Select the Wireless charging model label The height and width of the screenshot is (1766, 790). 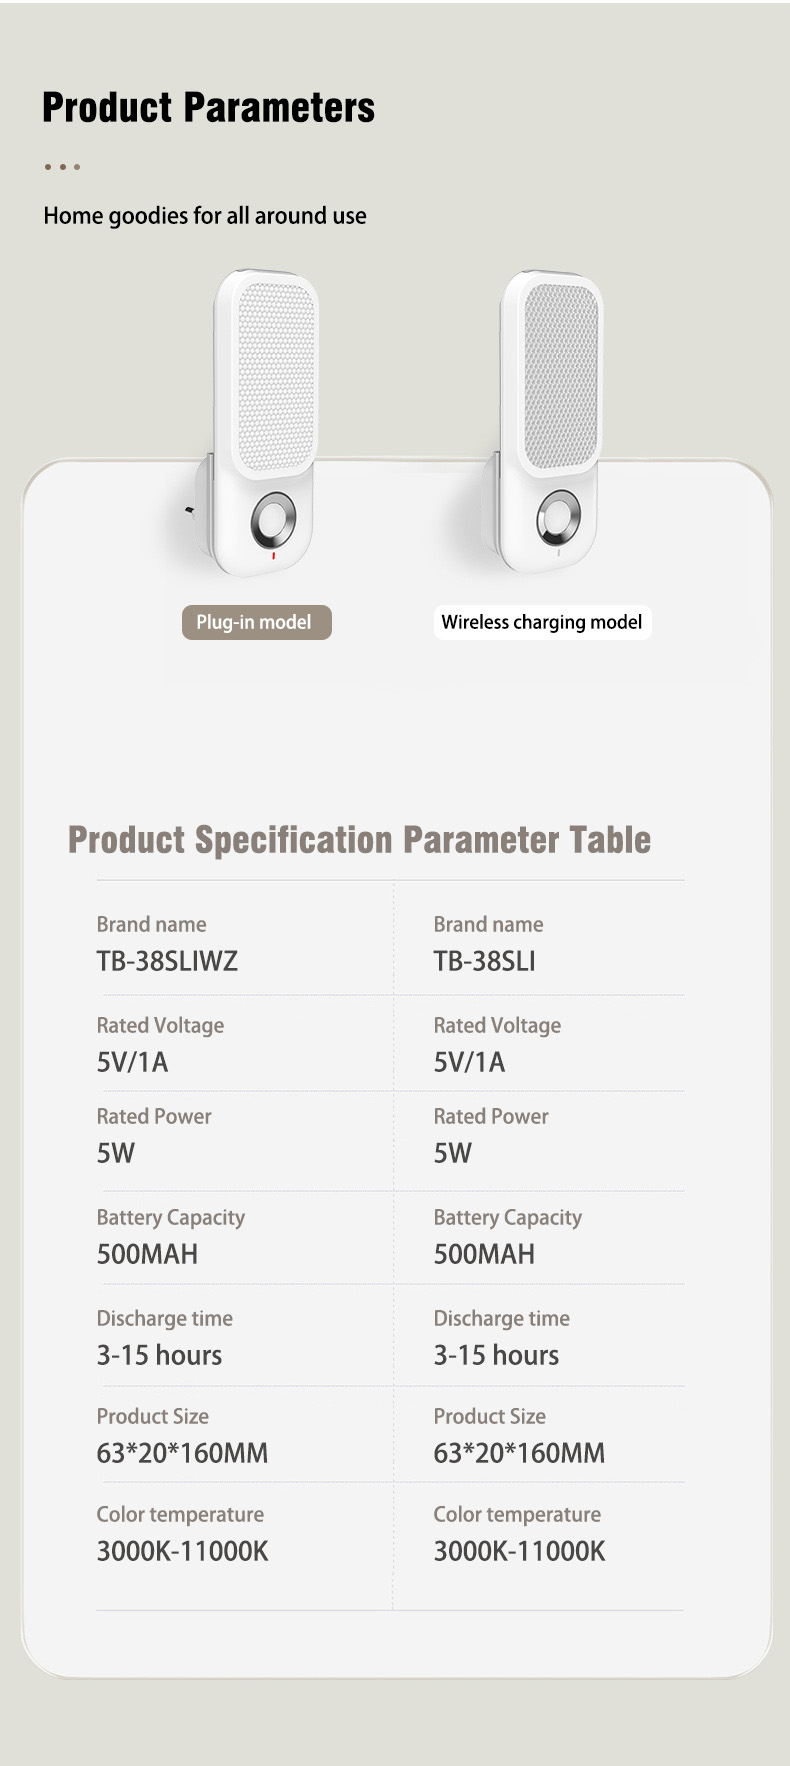(x=542, y=622)
